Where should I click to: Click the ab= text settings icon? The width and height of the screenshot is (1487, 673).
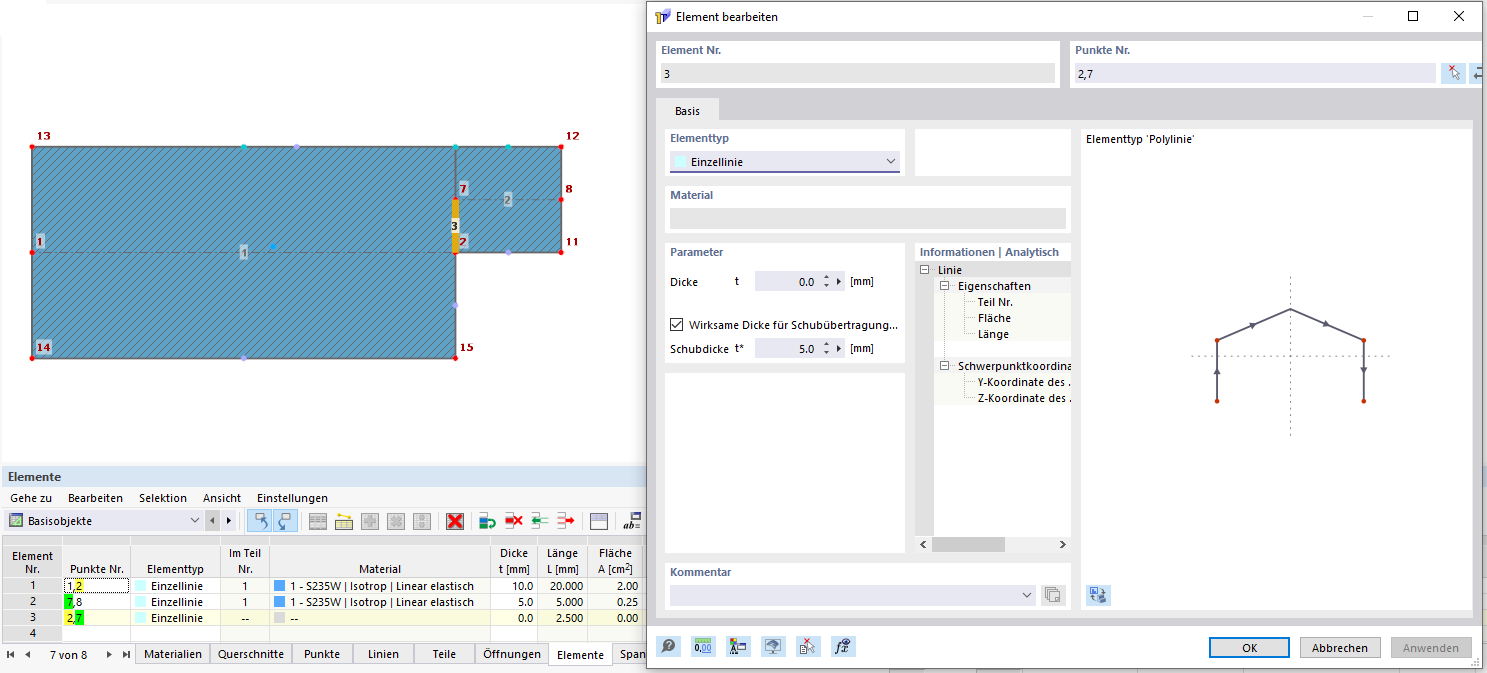click(632, 521)
